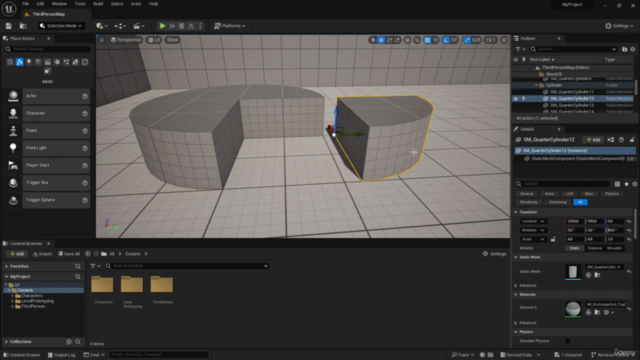
Task: Open the Blueprints toolbar dropdown
Action: [120, 26]
